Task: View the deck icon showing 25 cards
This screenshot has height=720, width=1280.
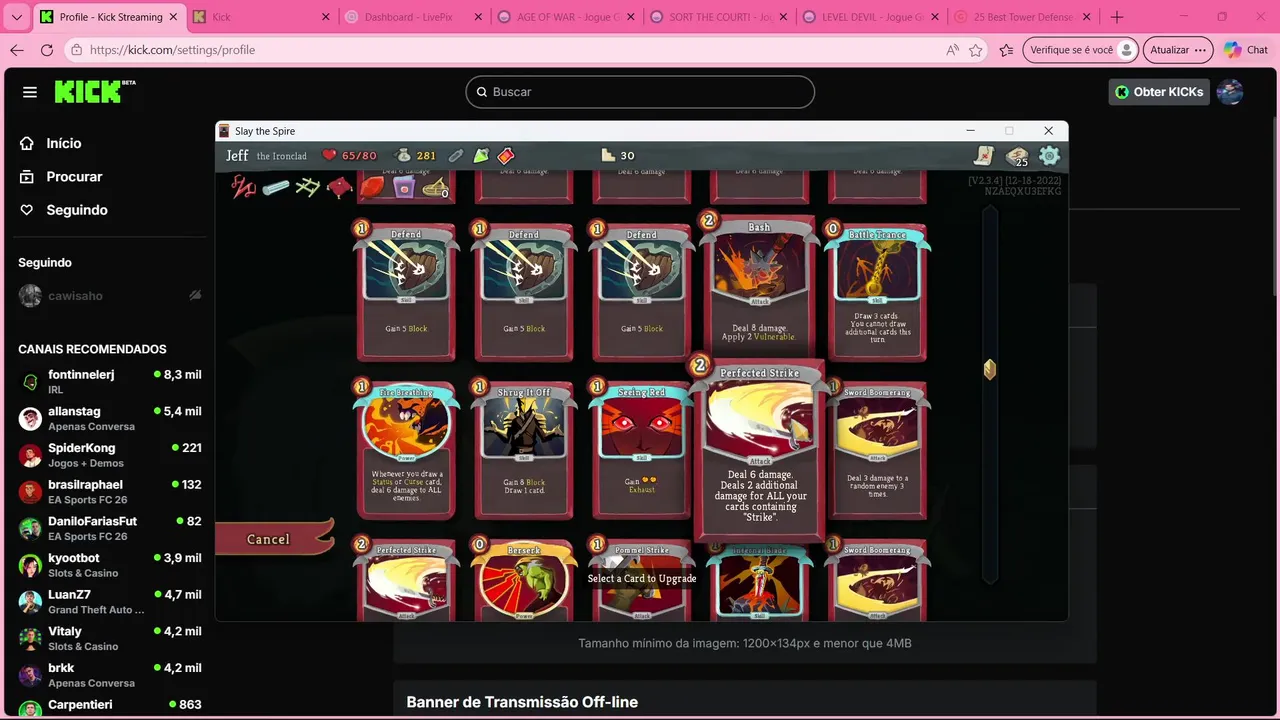Action: (x=1017, y=156)
